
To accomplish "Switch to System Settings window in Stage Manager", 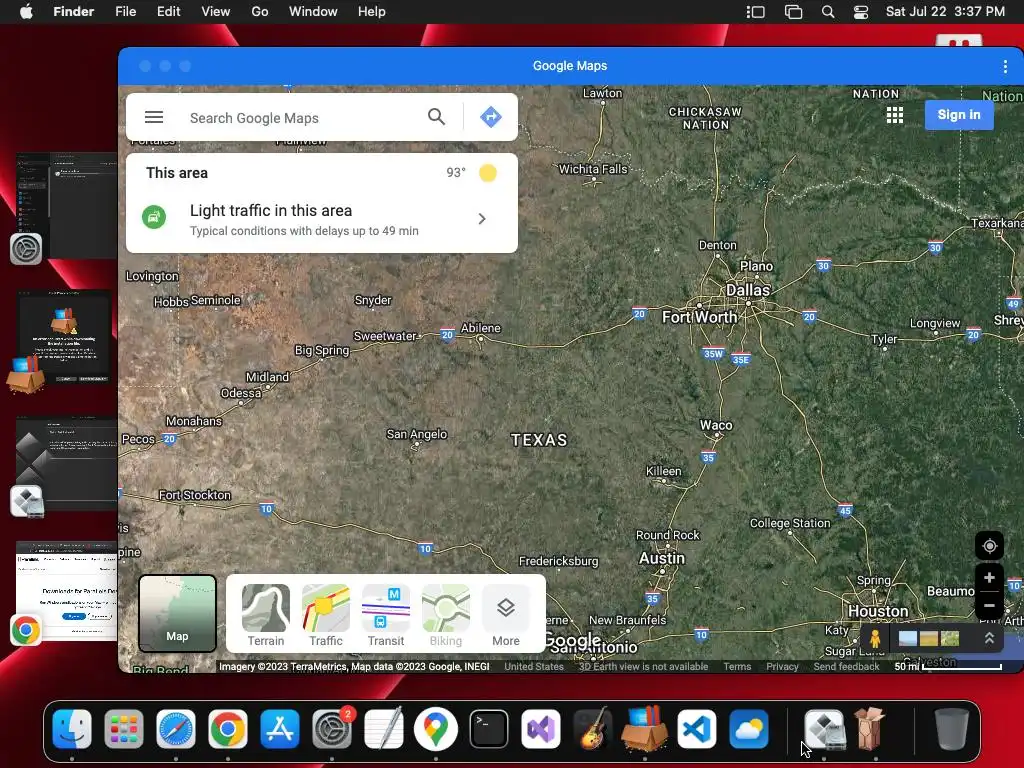I will pos(65,206).
